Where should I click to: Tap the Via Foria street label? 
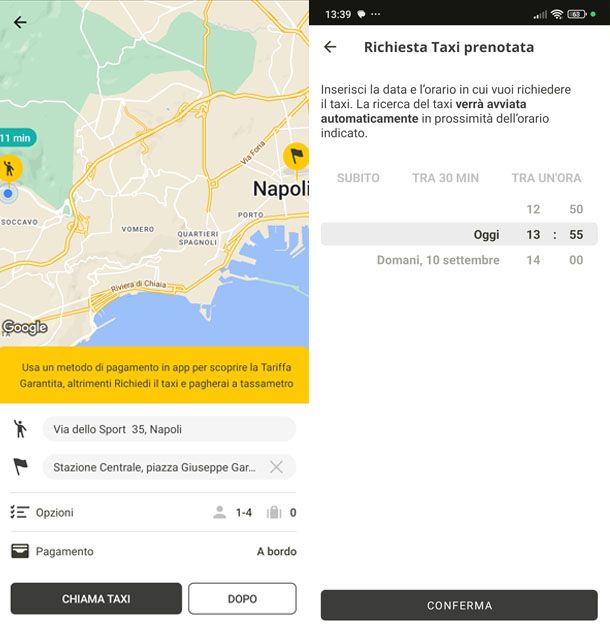coord(253,152)
